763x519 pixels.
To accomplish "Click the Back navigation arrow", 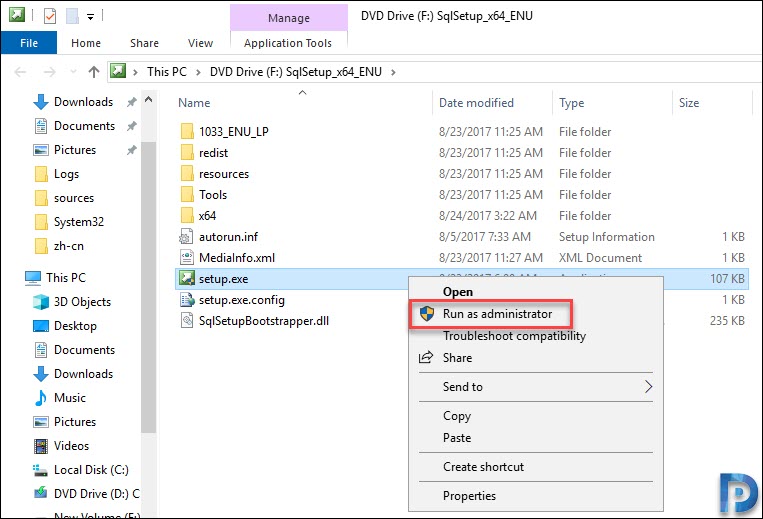I will coord(20,72).
